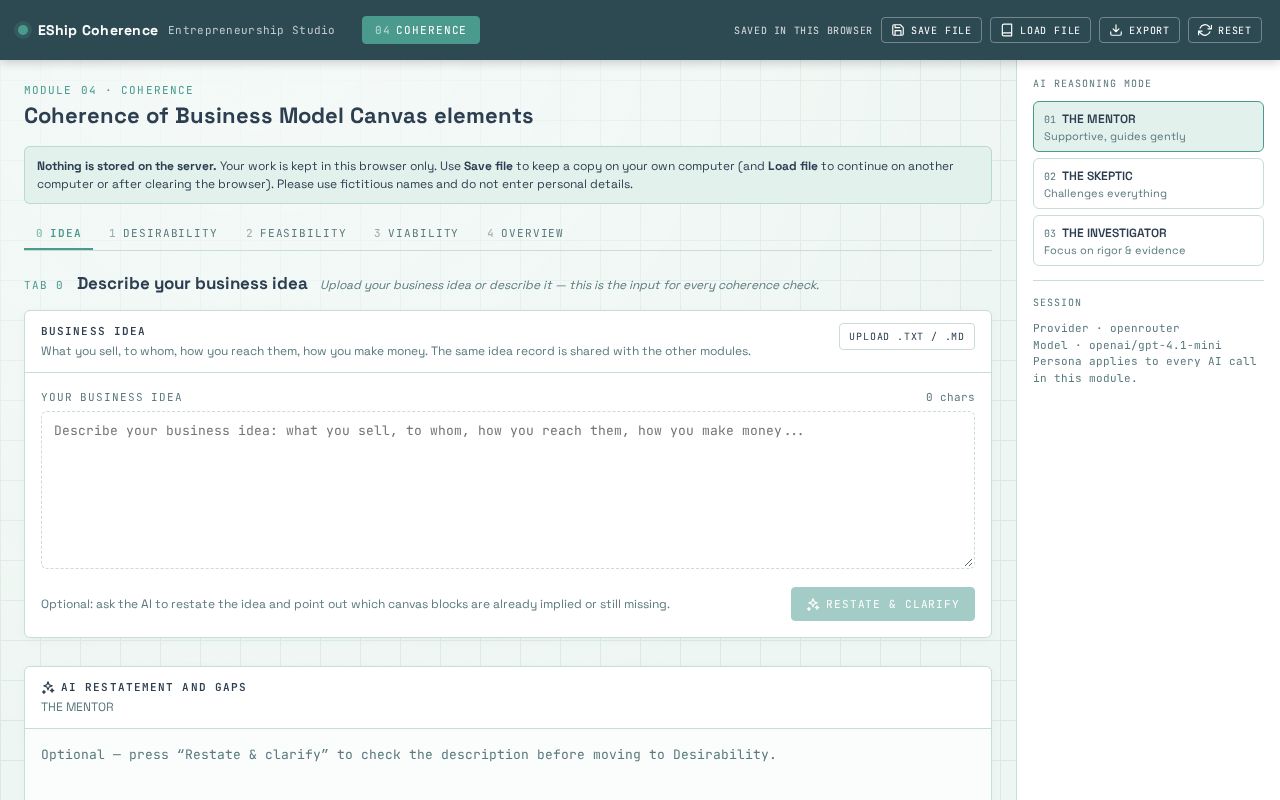Click the 0 chars counter
The width and height of the screenshot is (1280, 800).
point(950,397)
